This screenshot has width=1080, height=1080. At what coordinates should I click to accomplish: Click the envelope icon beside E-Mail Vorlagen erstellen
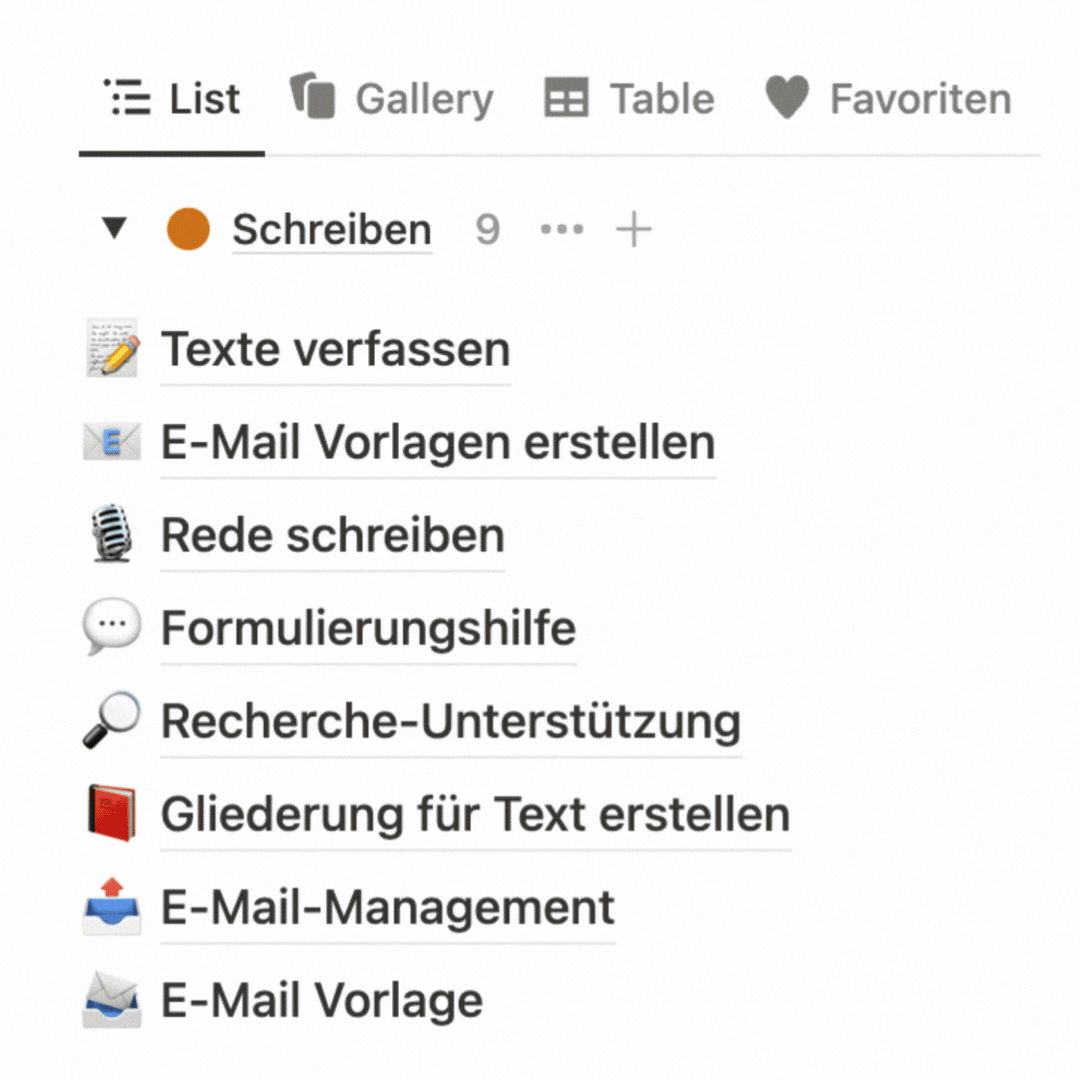pos(111,442)
